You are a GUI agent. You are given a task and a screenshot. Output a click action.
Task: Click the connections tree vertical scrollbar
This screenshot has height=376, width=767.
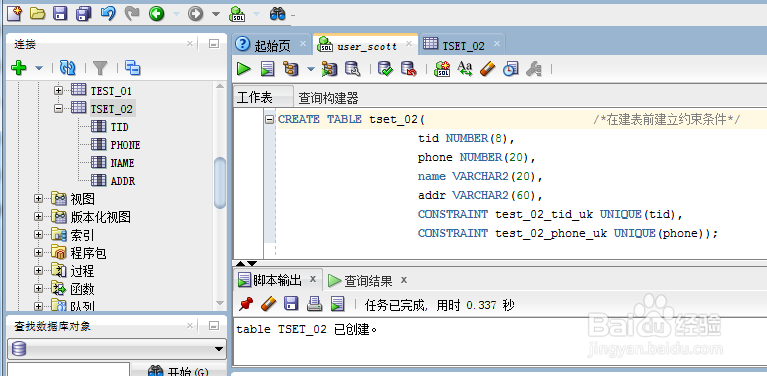click(x=220, y=182)
